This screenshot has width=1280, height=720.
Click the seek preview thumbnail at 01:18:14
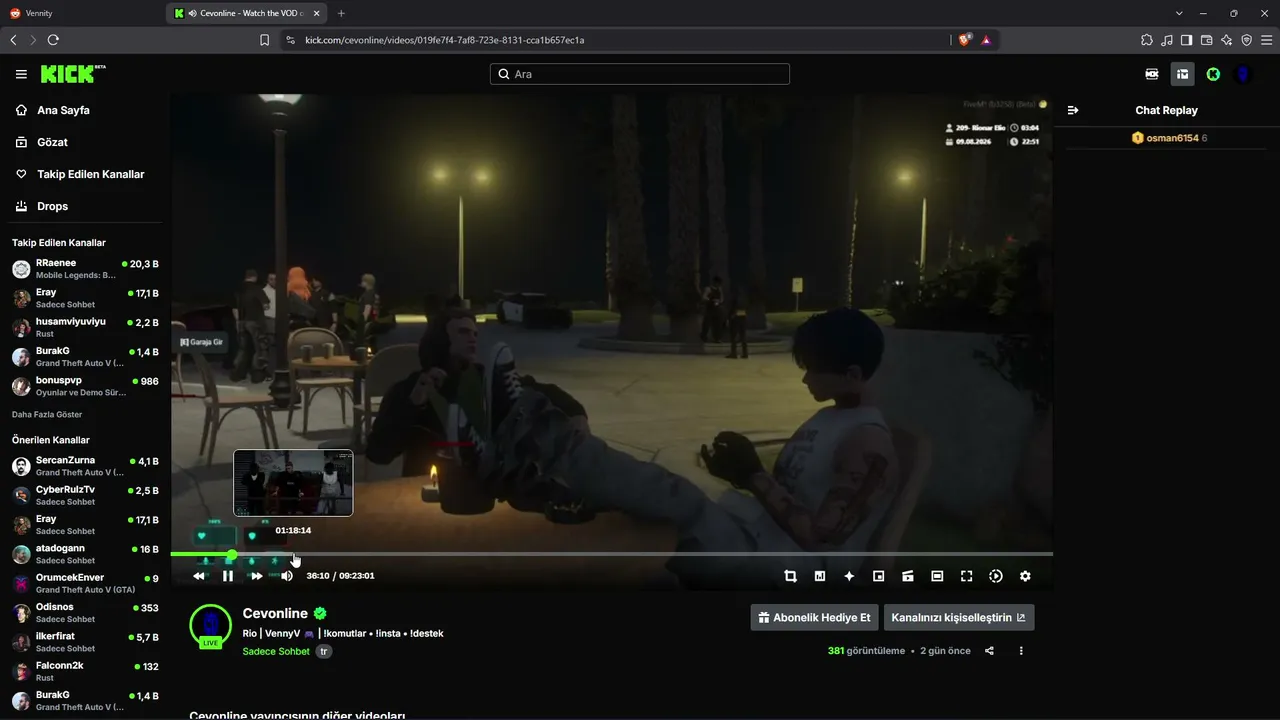coord(293,483)
